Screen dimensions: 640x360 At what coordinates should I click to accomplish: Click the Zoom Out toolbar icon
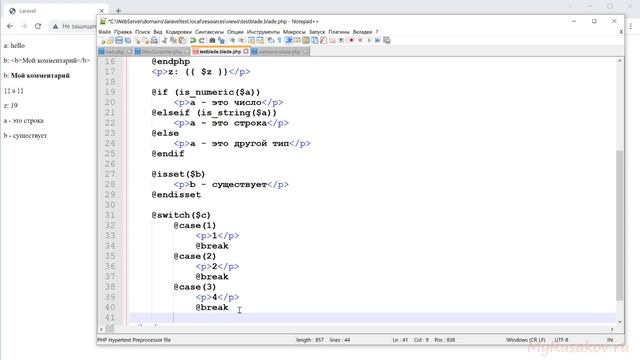point(241,40)
